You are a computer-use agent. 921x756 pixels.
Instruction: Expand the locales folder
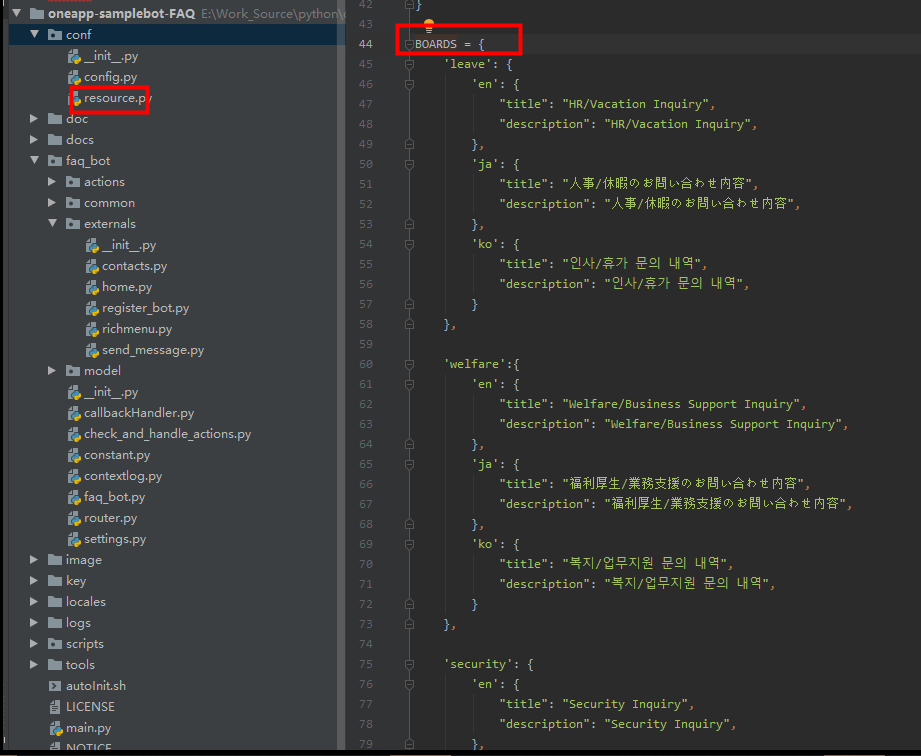(x=33, y=601)
